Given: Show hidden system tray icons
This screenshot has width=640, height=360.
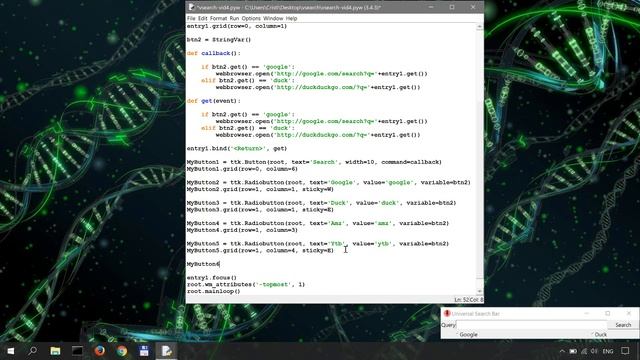Looking at the screenshot, I should [x=562, y=351].
